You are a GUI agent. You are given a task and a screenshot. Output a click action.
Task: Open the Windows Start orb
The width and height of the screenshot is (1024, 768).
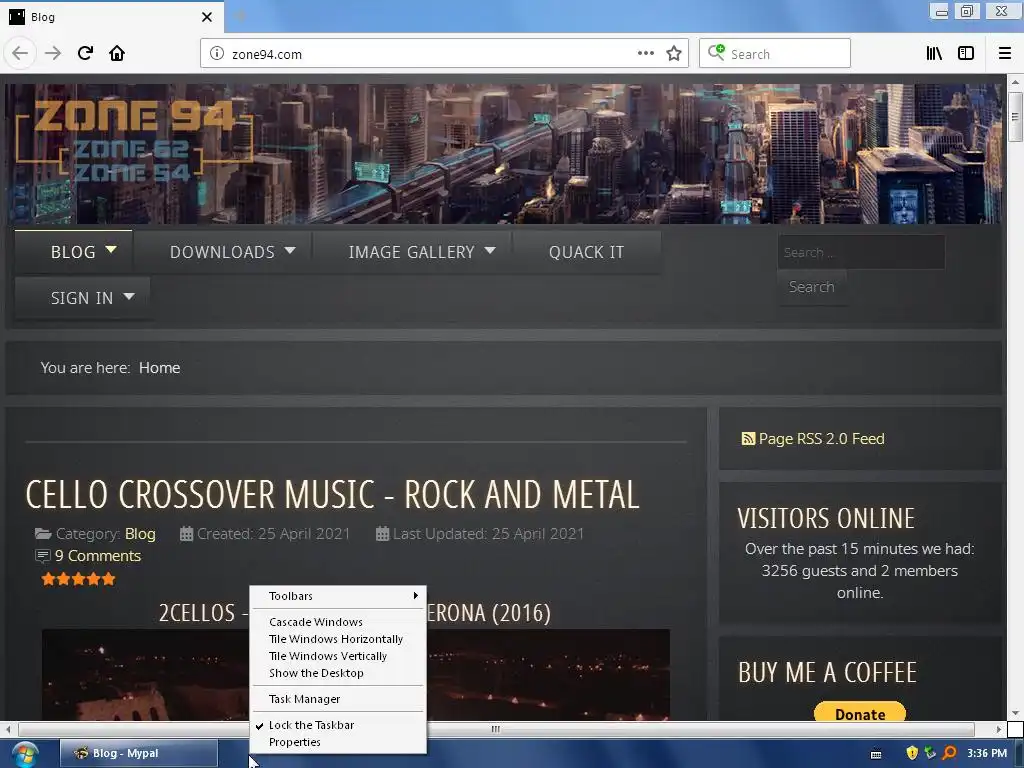(25, 754)
